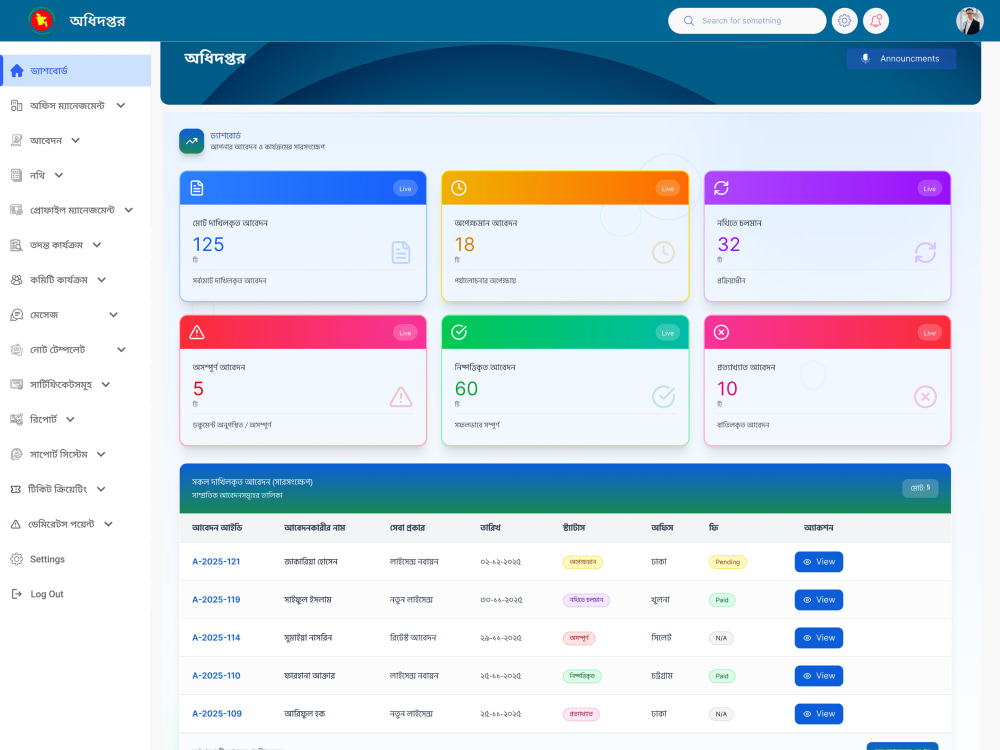Click the Pending fee badge for A-2025-121
The image size is (1000, 750).
pos(728,562)
